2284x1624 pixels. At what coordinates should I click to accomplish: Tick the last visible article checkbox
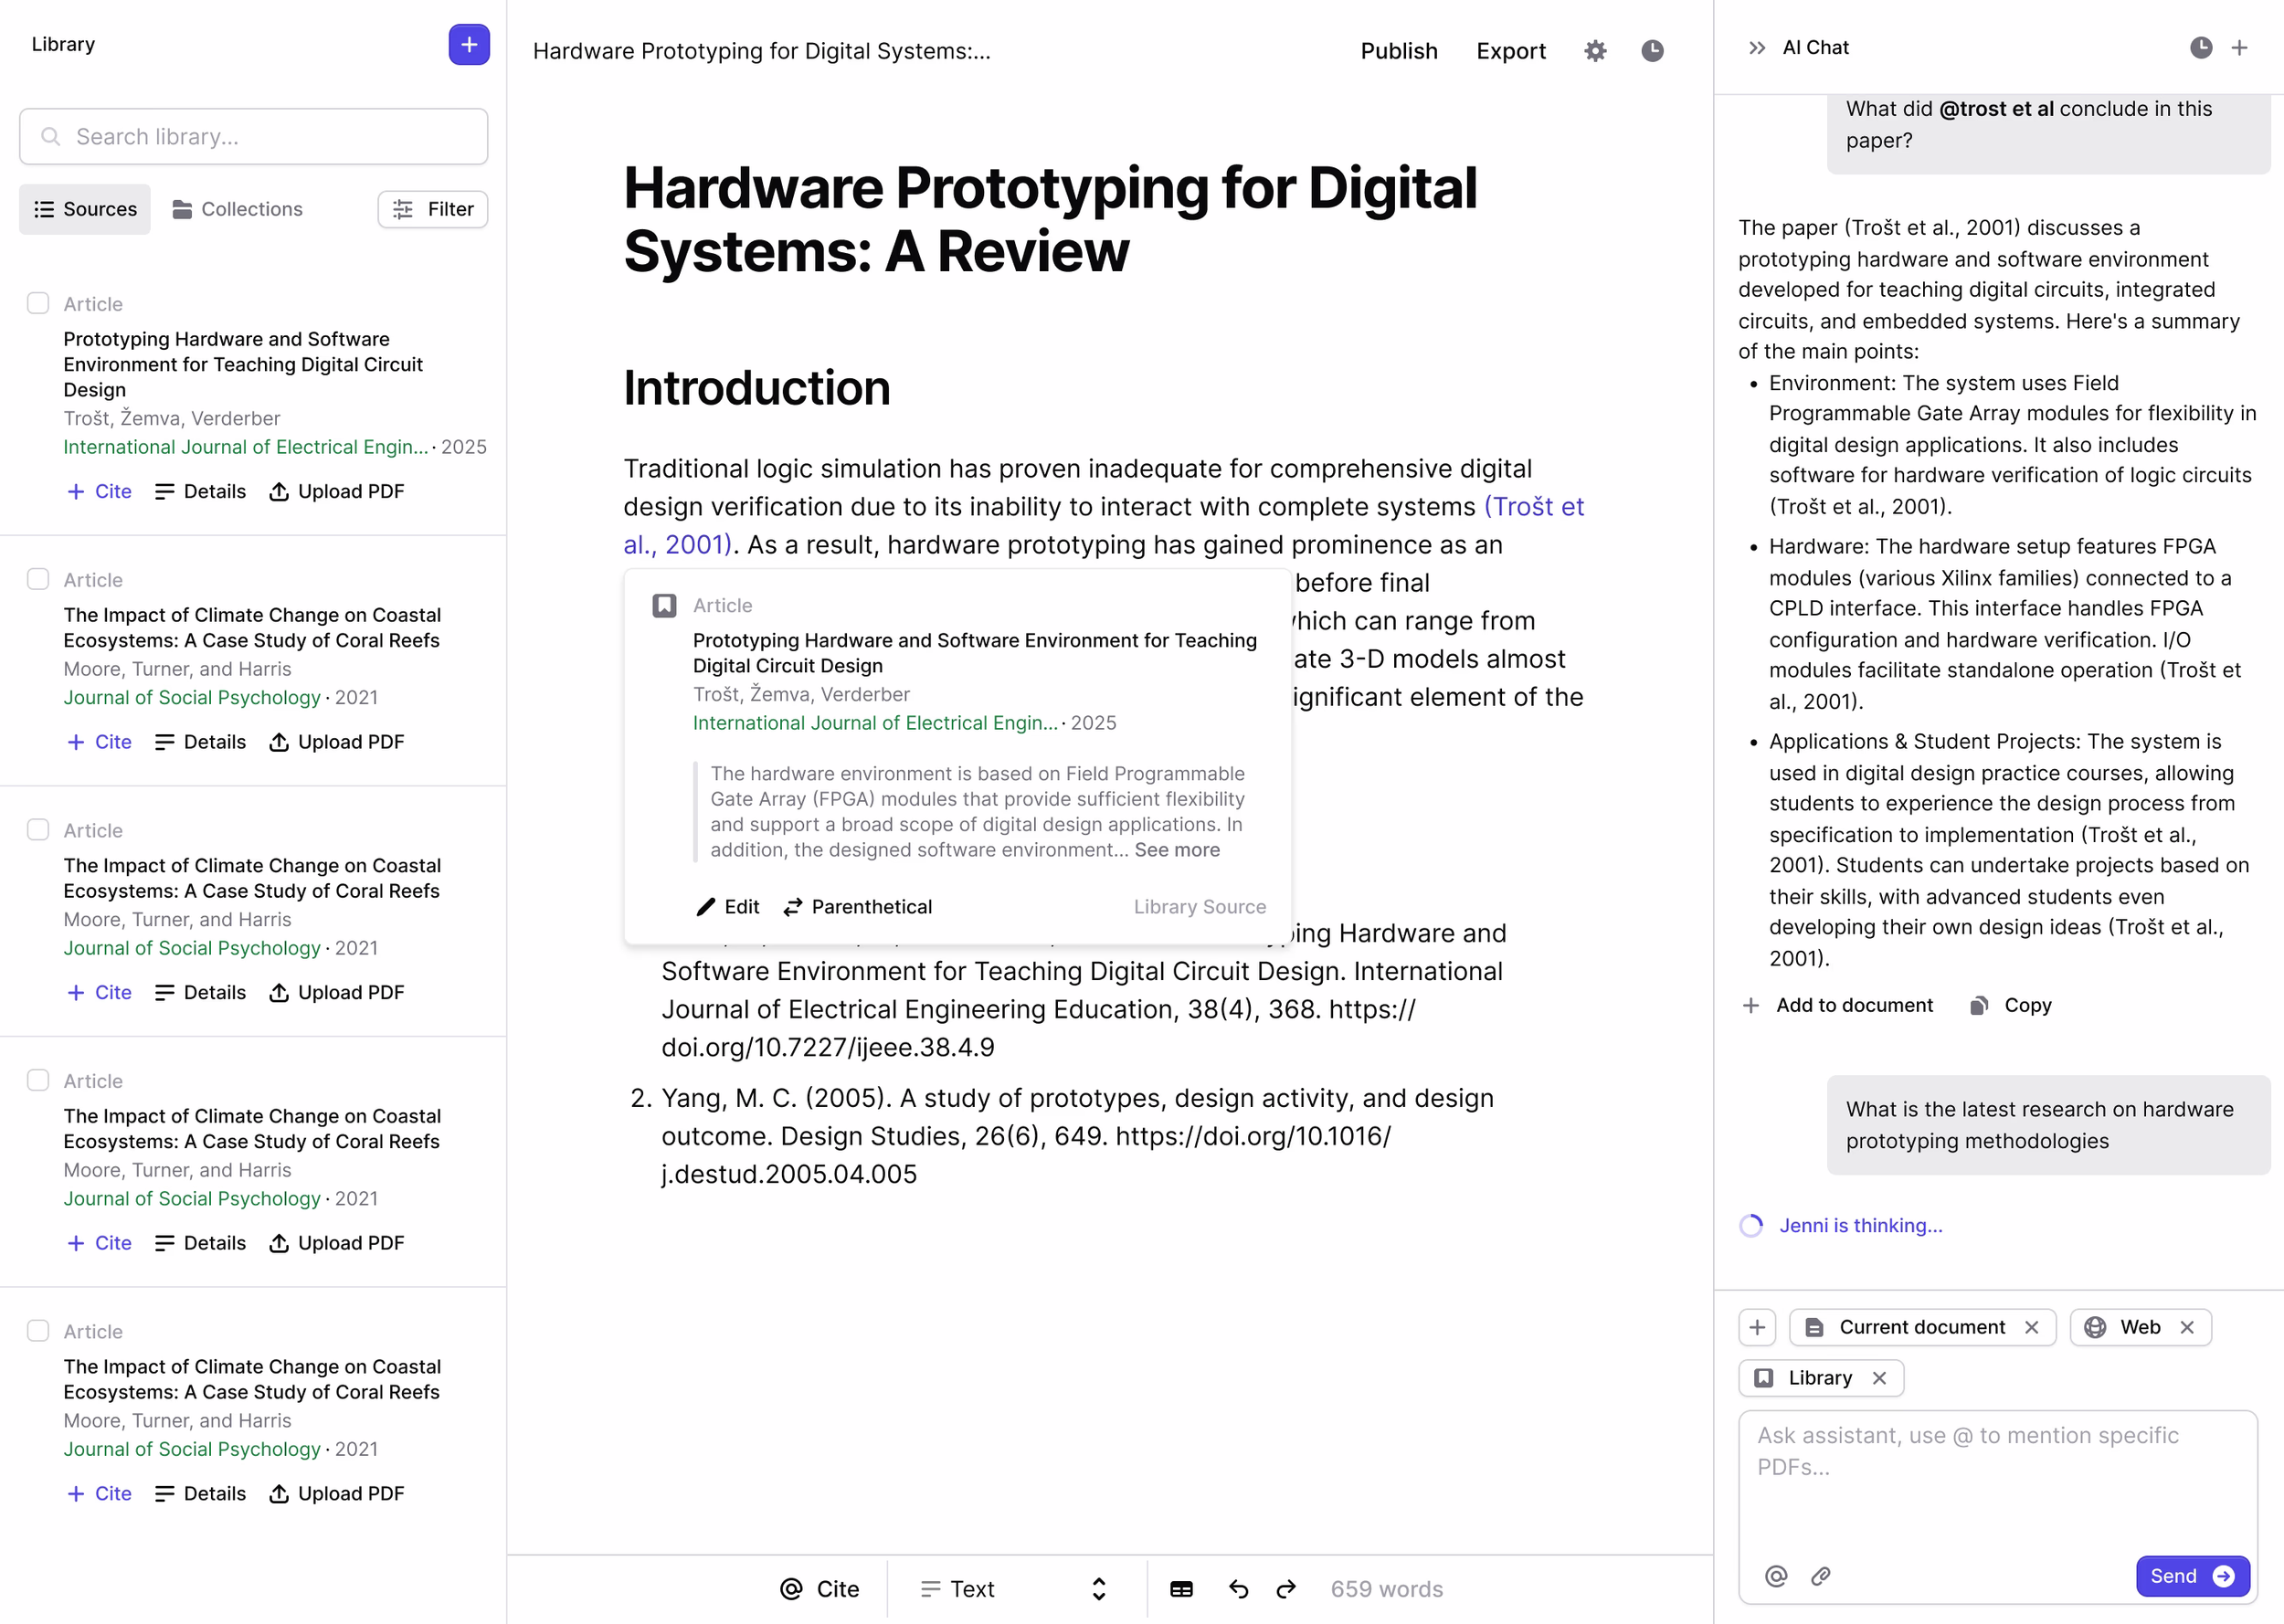[x=38, y=1331]
